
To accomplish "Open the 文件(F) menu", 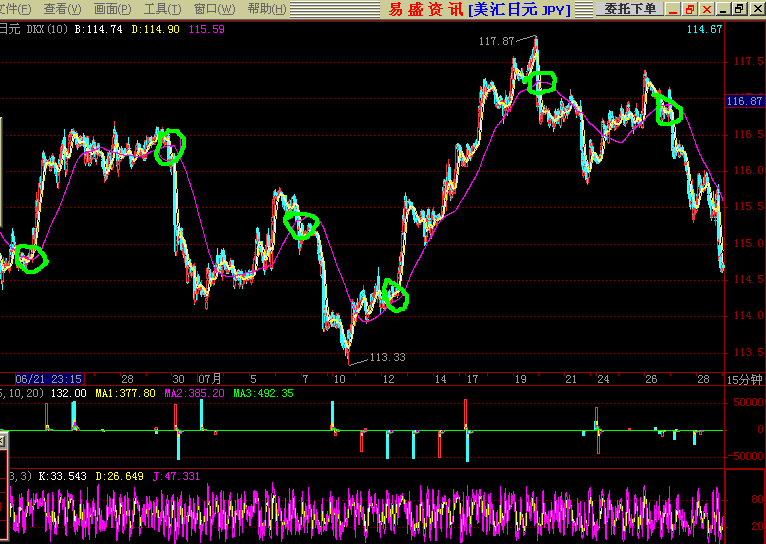I will click(14, 9).
